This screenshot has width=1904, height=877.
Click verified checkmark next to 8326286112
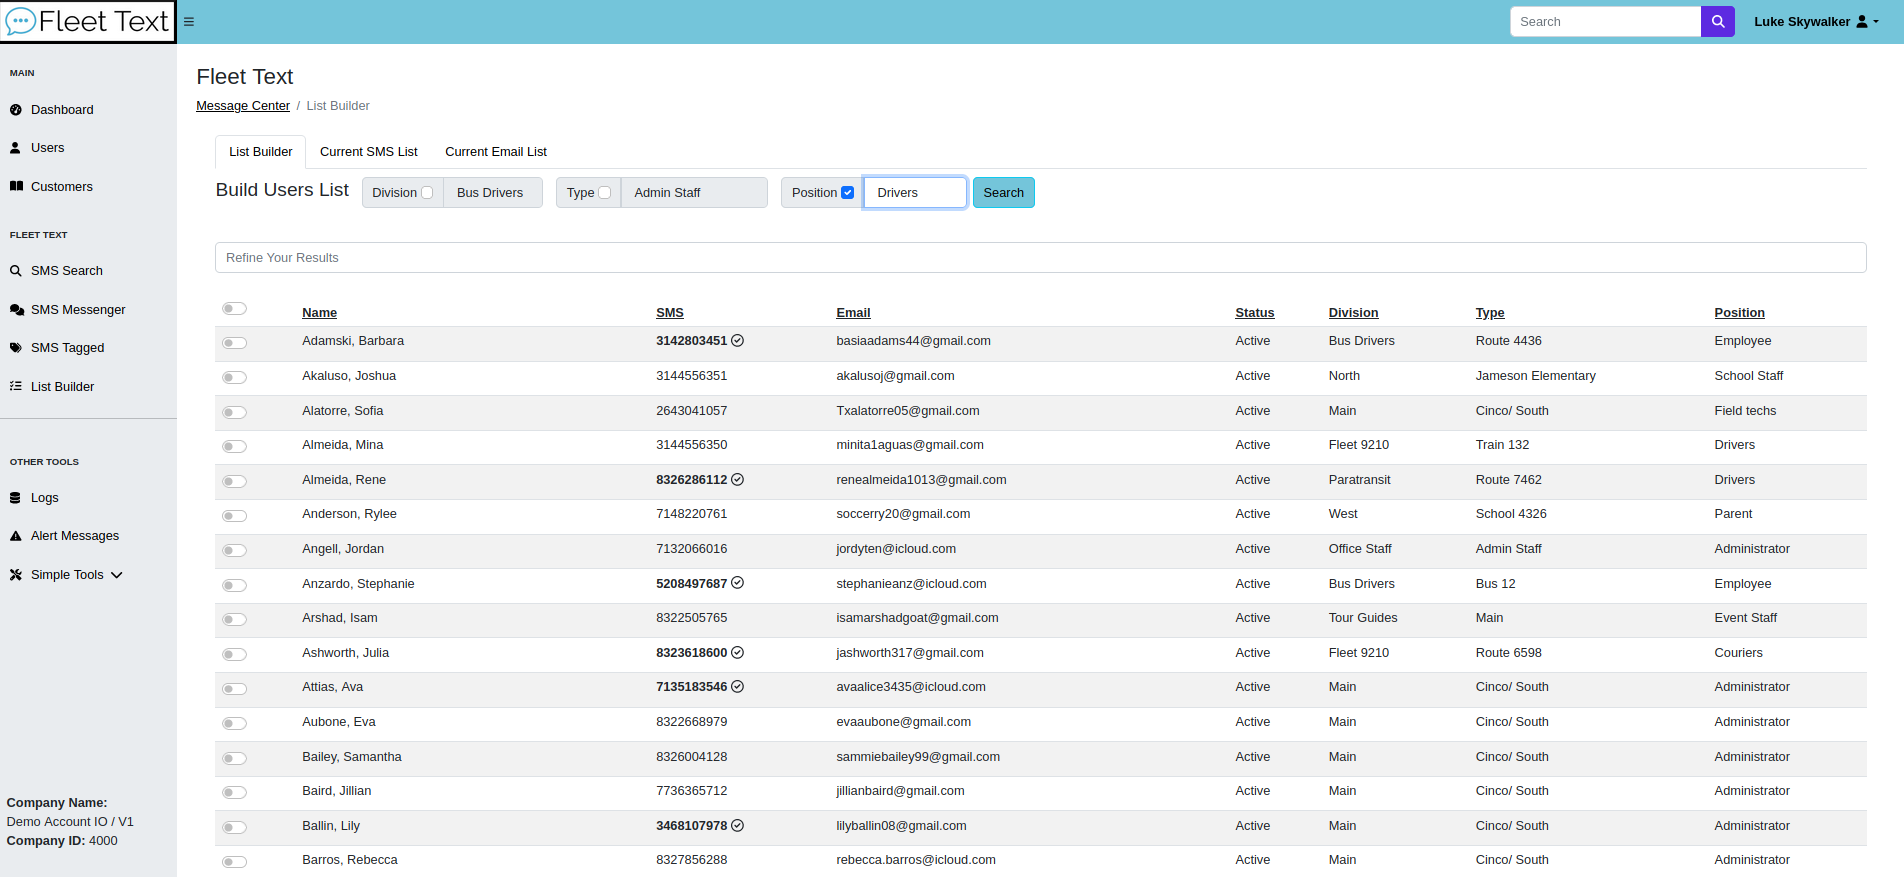click(738, 480)
